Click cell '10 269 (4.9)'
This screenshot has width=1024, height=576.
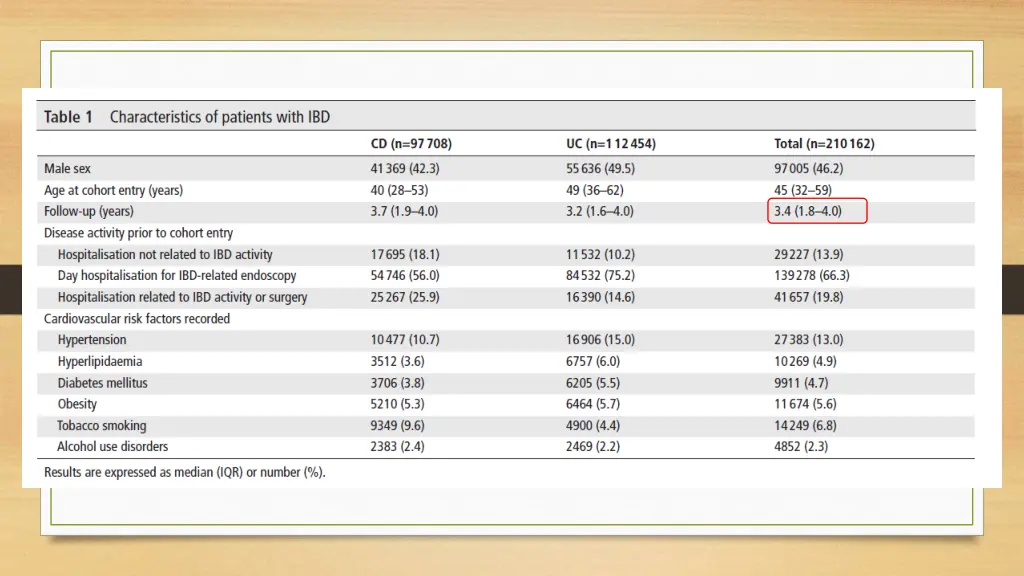(x=805, y=361)
